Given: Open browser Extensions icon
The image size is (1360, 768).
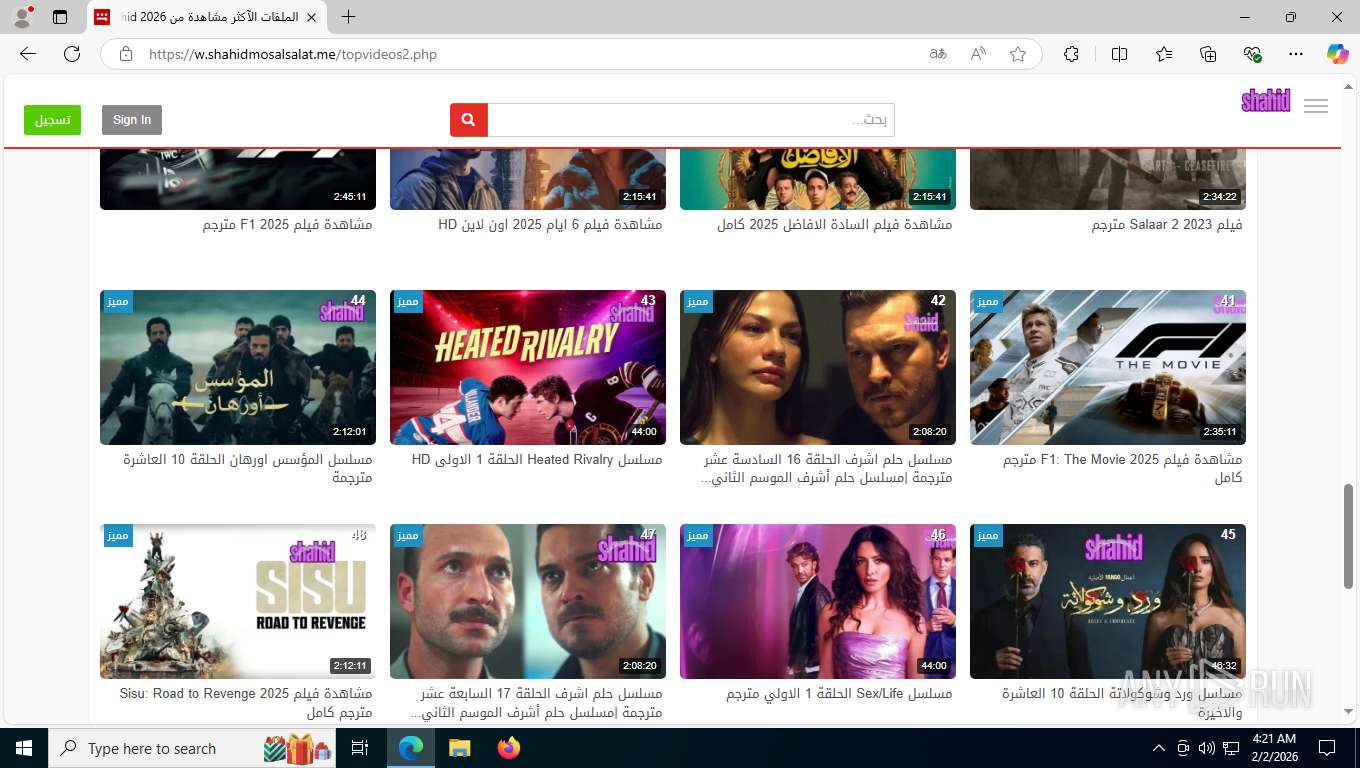Looking at the screenshot, I should pos(1071,54).
